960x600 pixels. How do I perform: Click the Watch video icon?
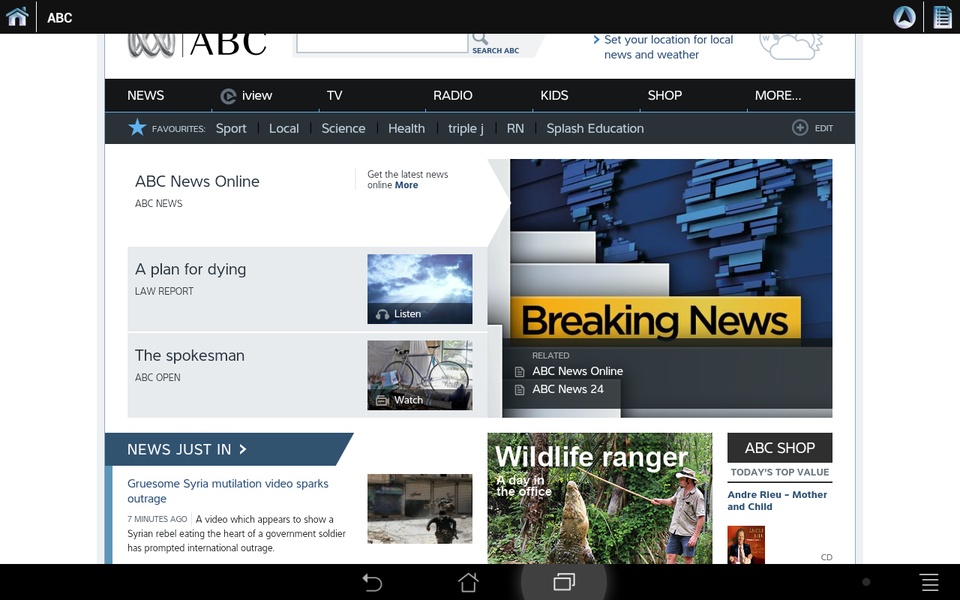pyautogui.click(x=383, y=400)
